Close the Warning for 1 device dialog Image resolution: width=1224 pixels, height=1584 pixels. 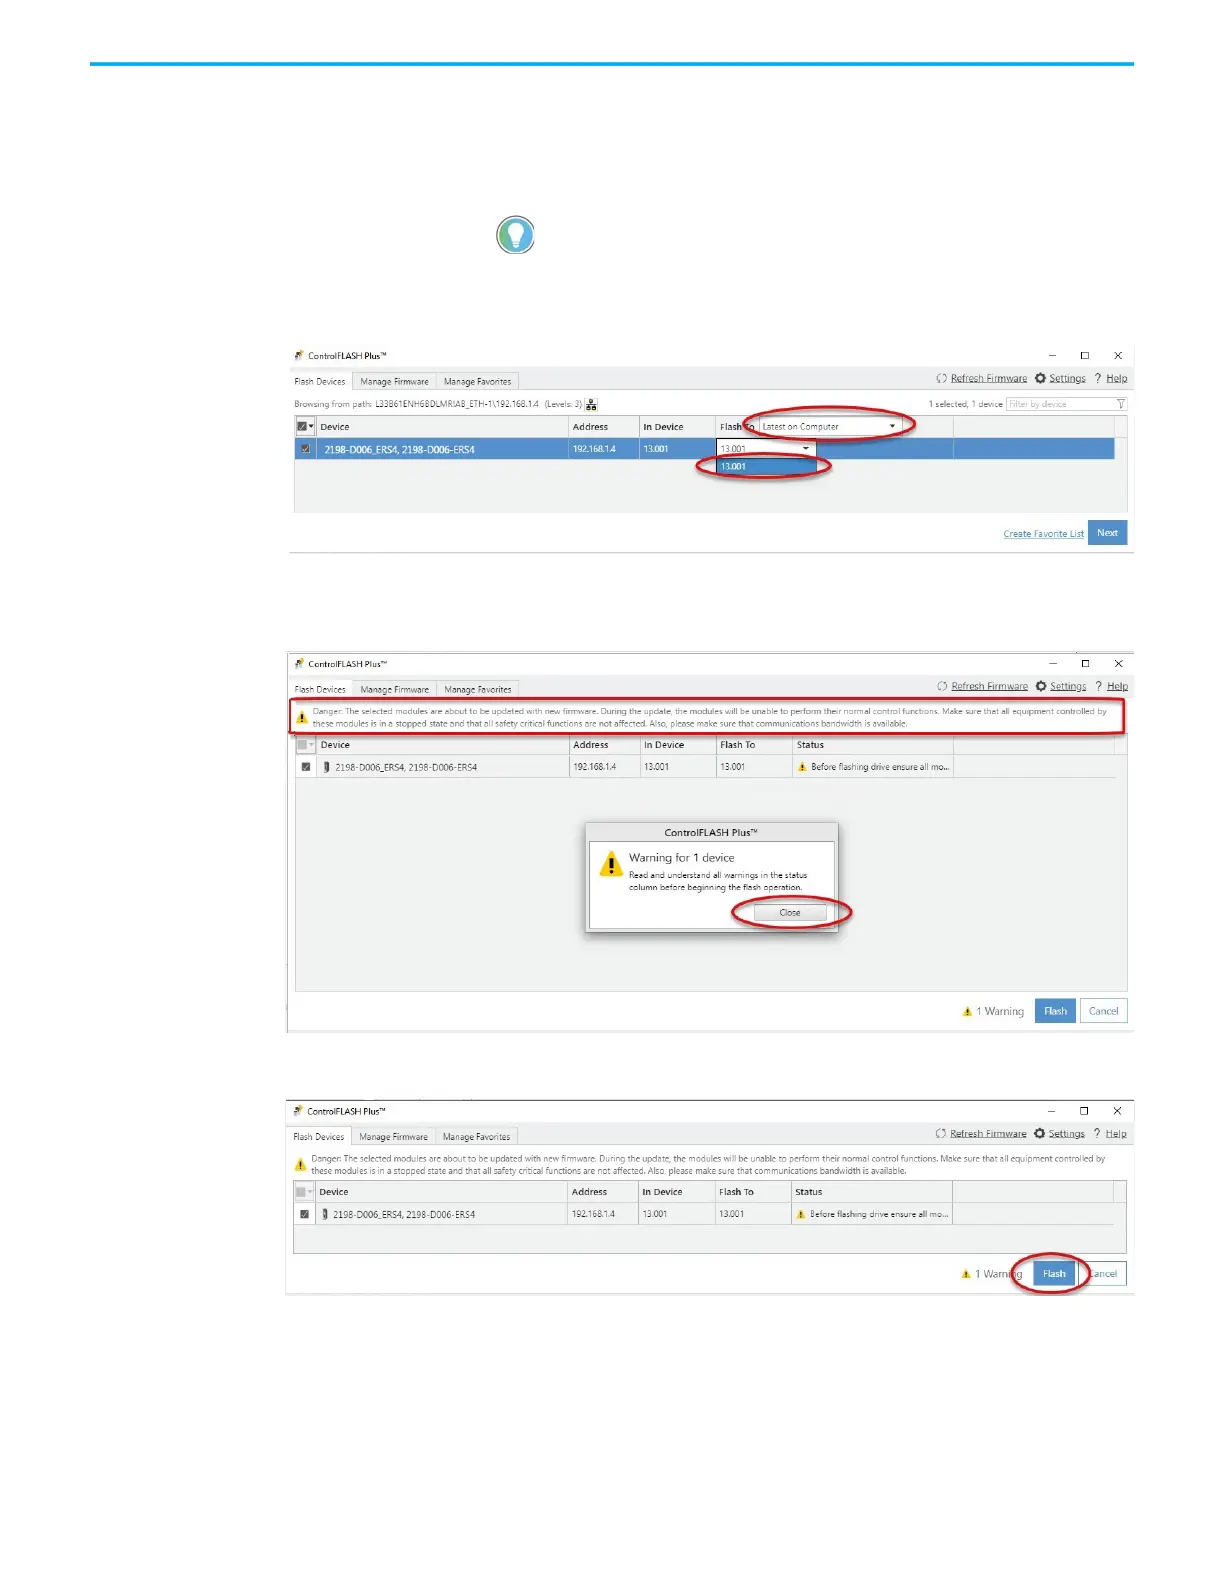point(790,912)
